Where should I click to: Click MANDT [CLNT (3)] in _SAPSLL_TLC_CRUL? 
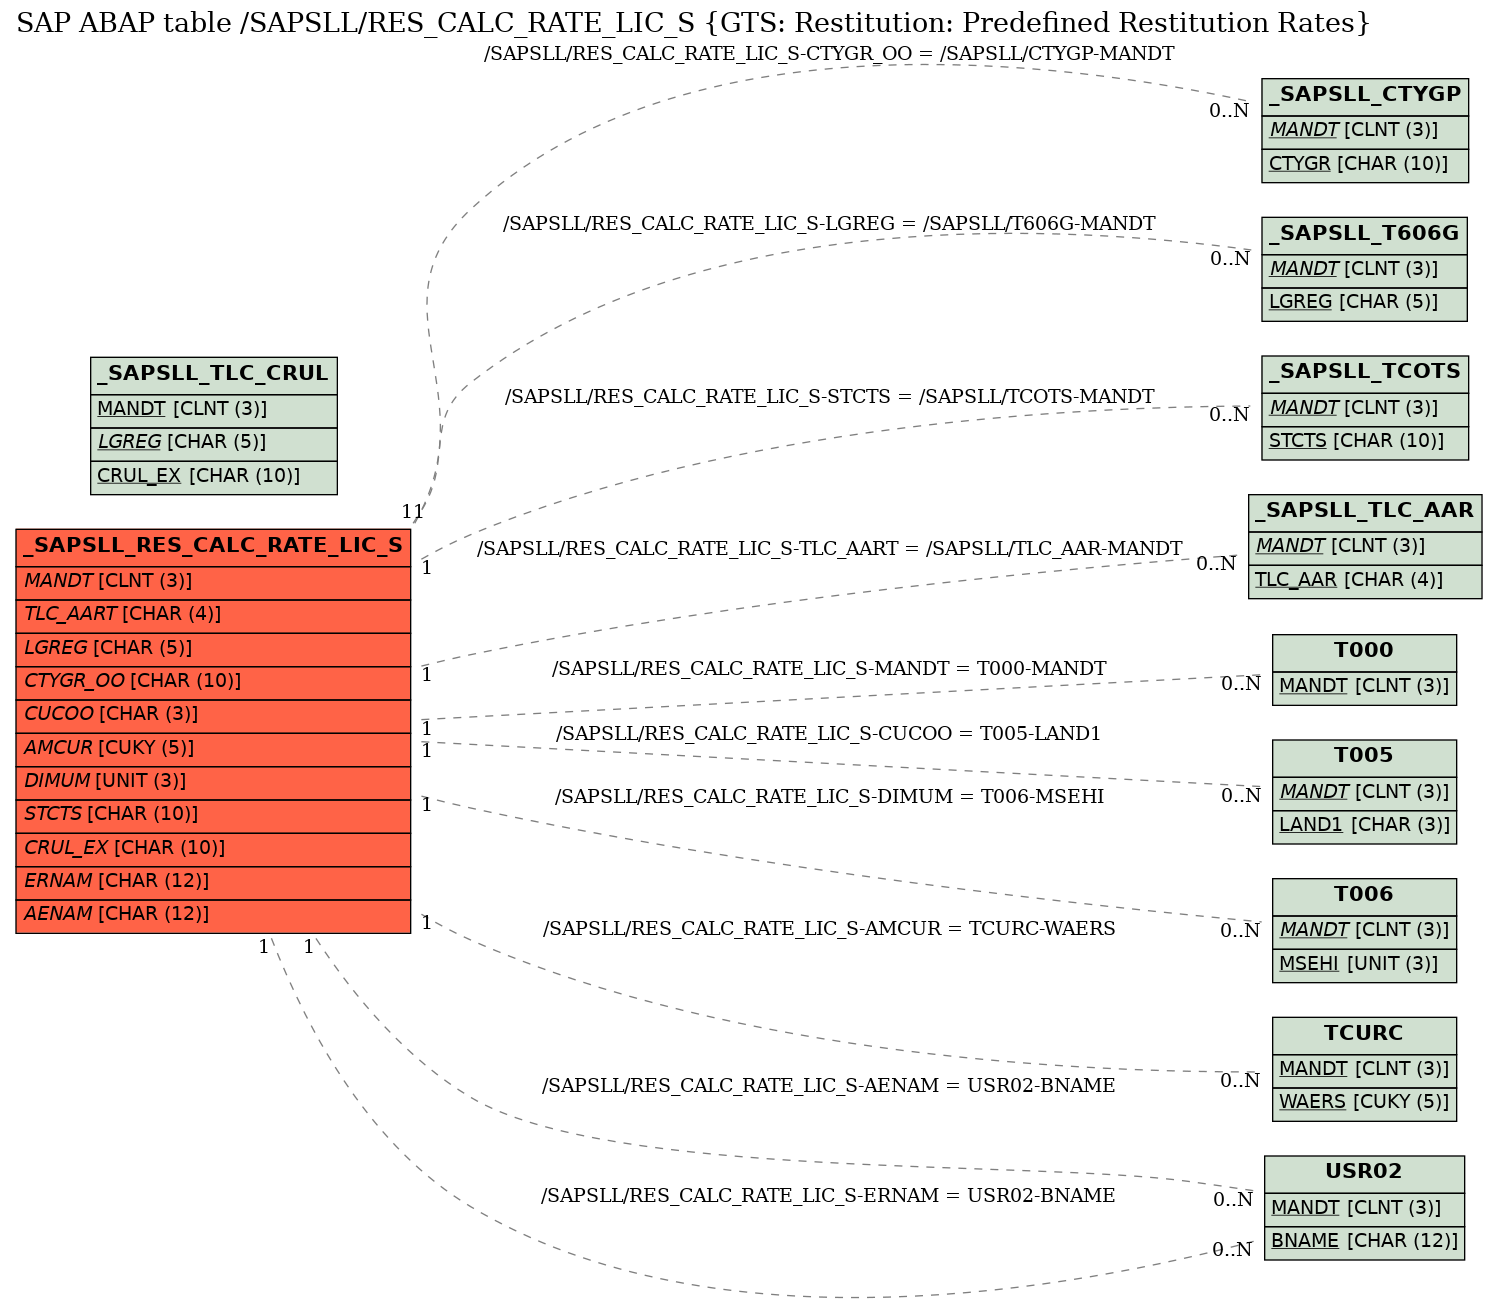[214, 410]
